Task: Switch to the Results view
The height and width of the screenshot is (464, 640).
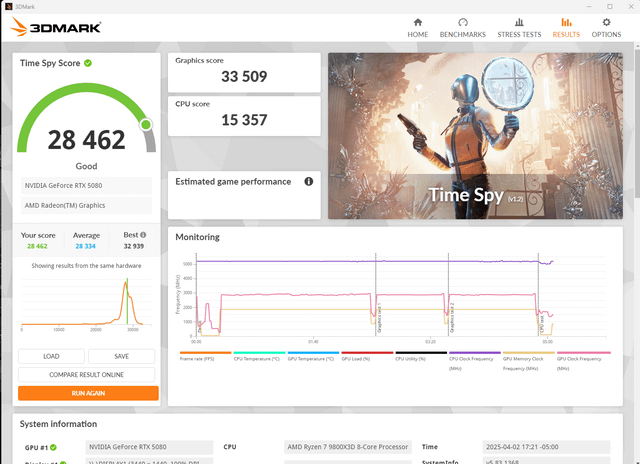Action: pos(566,27)
